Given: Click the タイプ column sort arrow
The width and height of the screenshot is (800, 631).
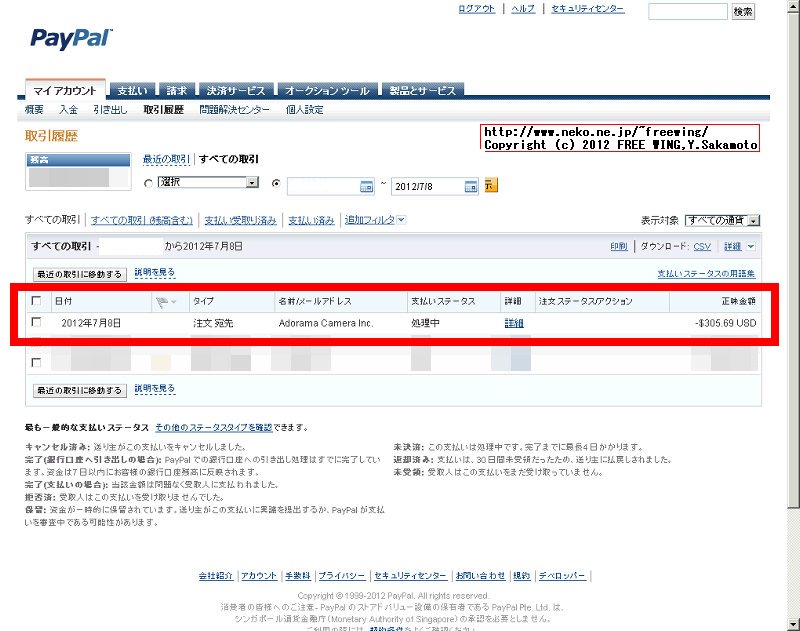Looking at the screenshot, I should pyautogui.click(x=200, y=300).
